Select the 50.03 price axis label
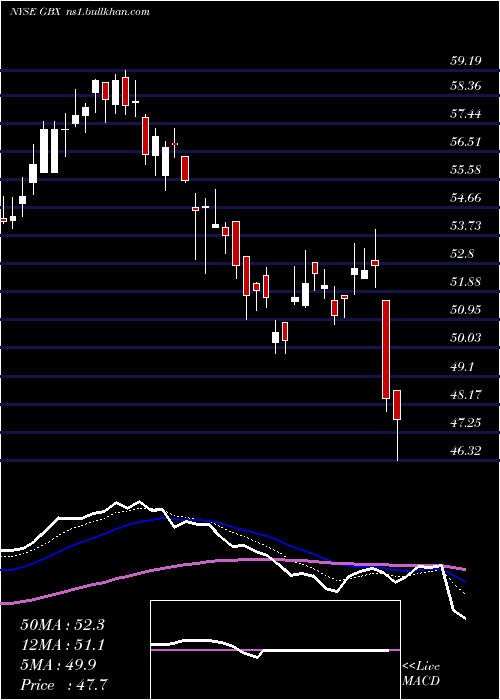The height and width of the screenshot is (700, 500). [465, 338]
